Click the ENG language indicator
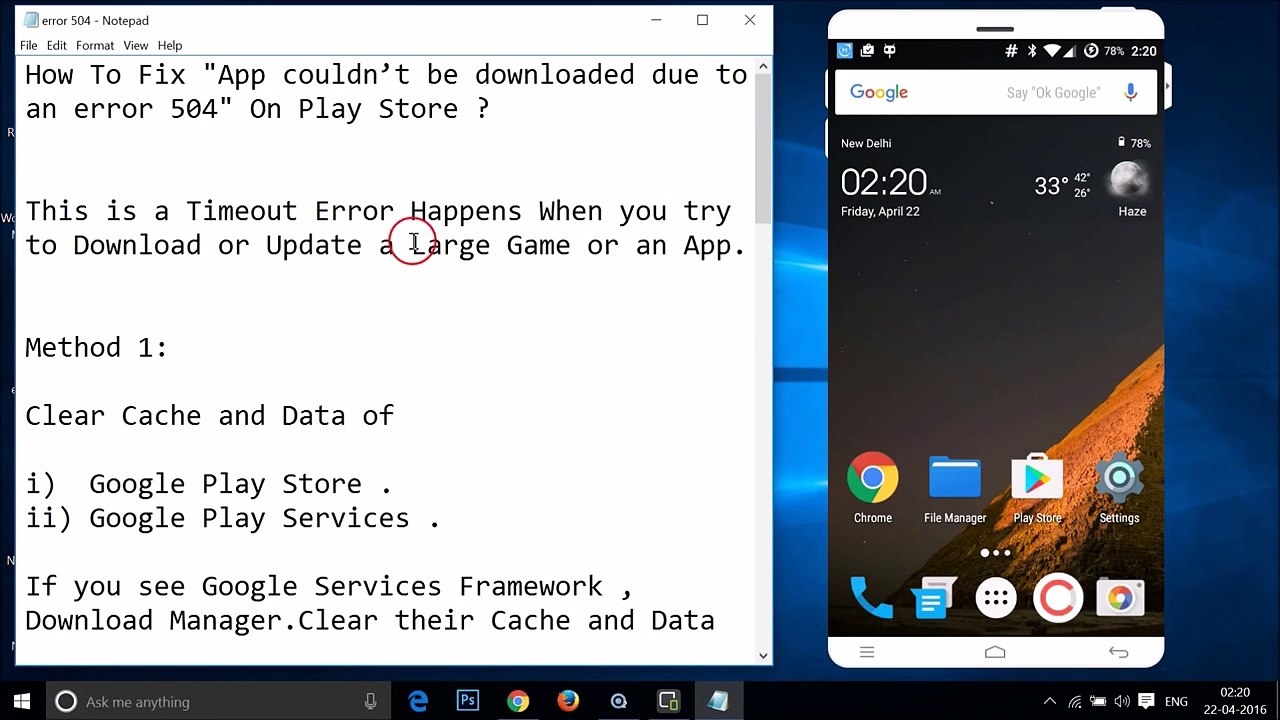1280x720 pixels. pos(1176,702)
